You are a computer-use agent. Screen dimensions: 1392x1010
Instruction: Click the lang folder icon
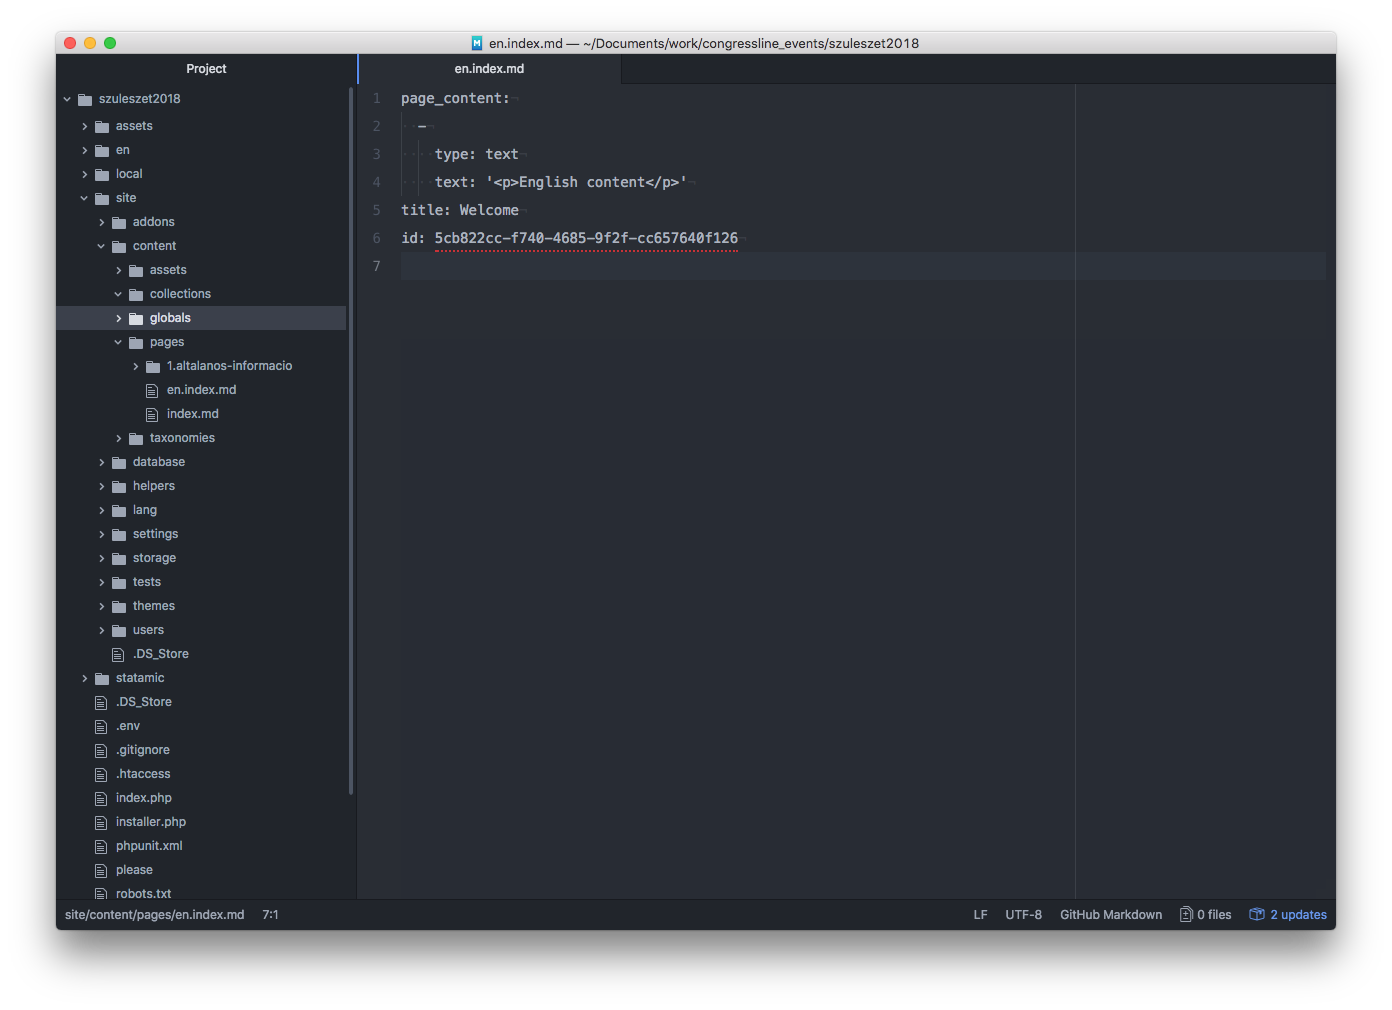(x=119, y=510)
